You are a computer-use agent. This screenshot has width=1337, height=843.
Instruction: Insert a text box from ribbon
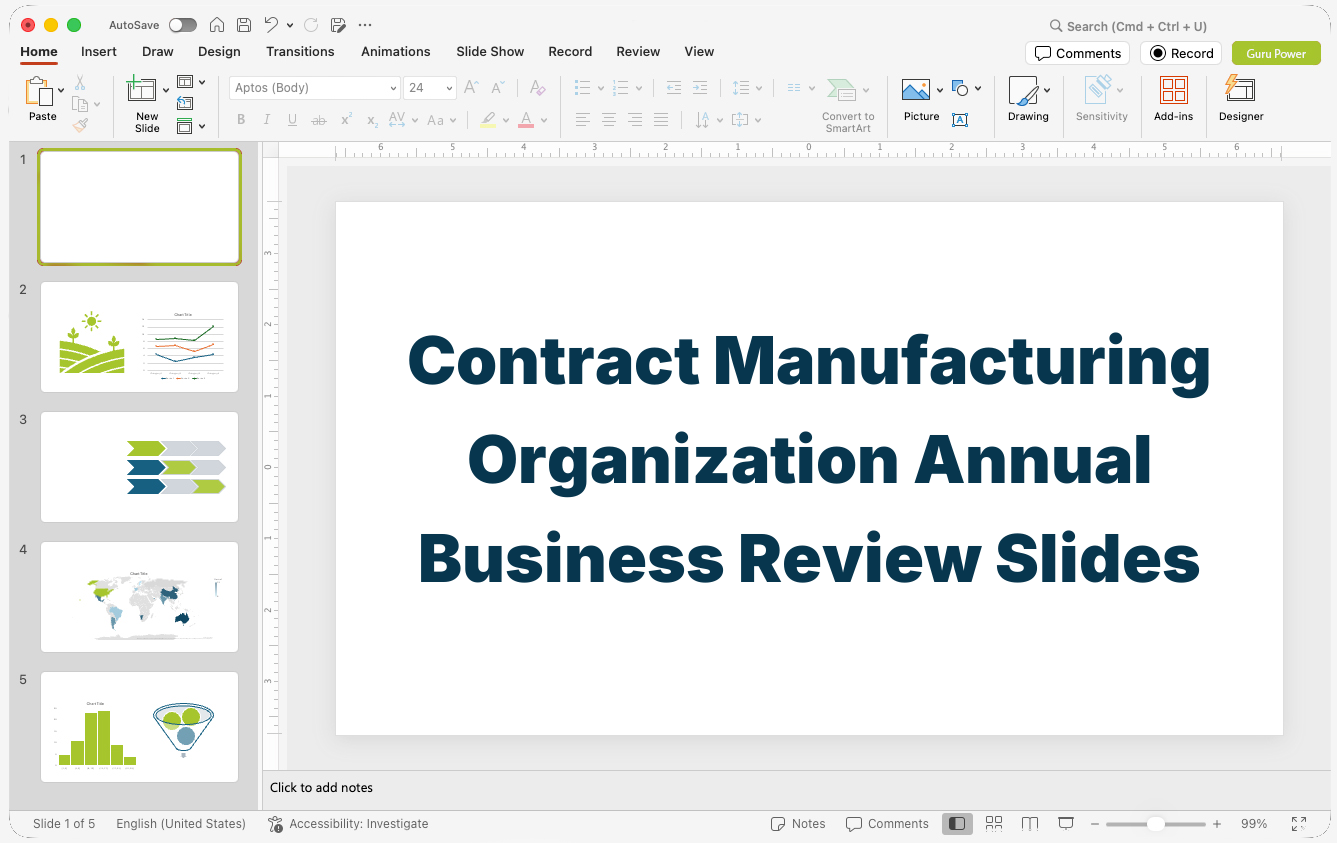pos(960,120)
